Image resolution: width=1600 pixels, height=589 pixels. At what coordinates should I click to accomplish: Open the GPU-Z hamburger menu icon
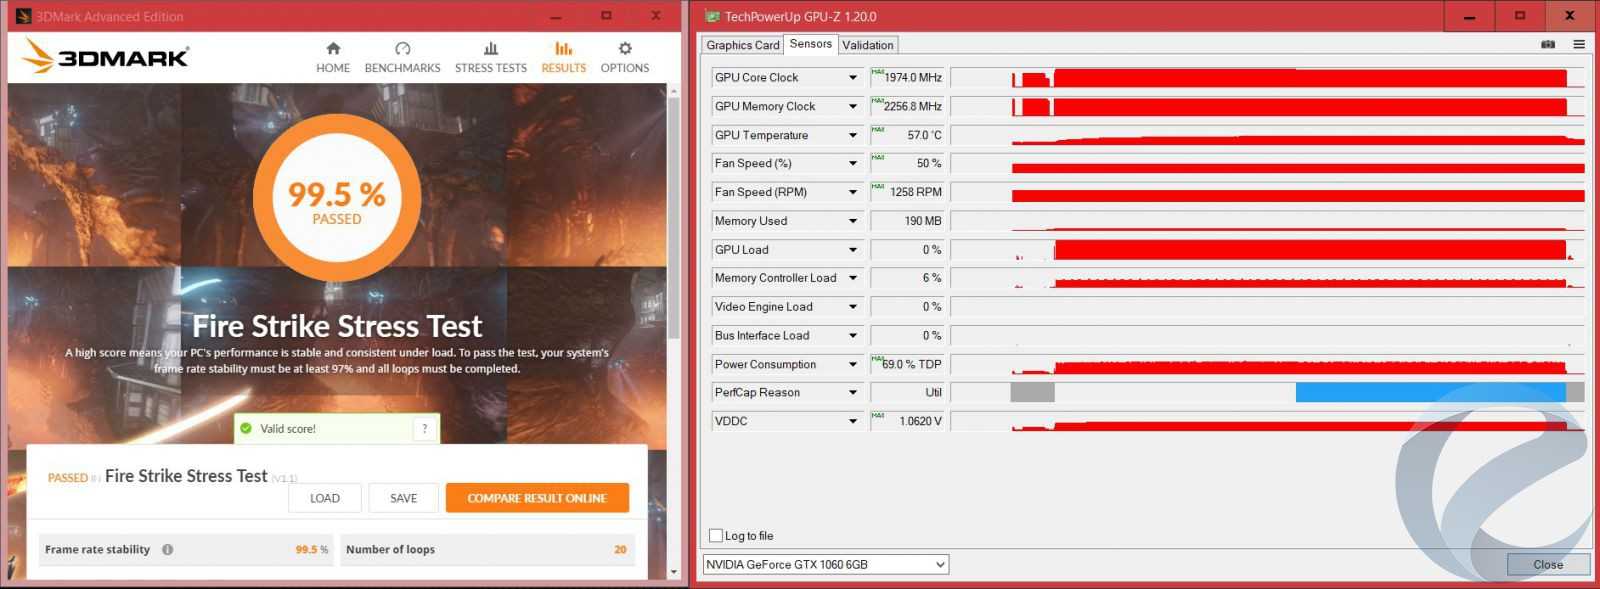pyautogui.click(x=1579, y=44)
